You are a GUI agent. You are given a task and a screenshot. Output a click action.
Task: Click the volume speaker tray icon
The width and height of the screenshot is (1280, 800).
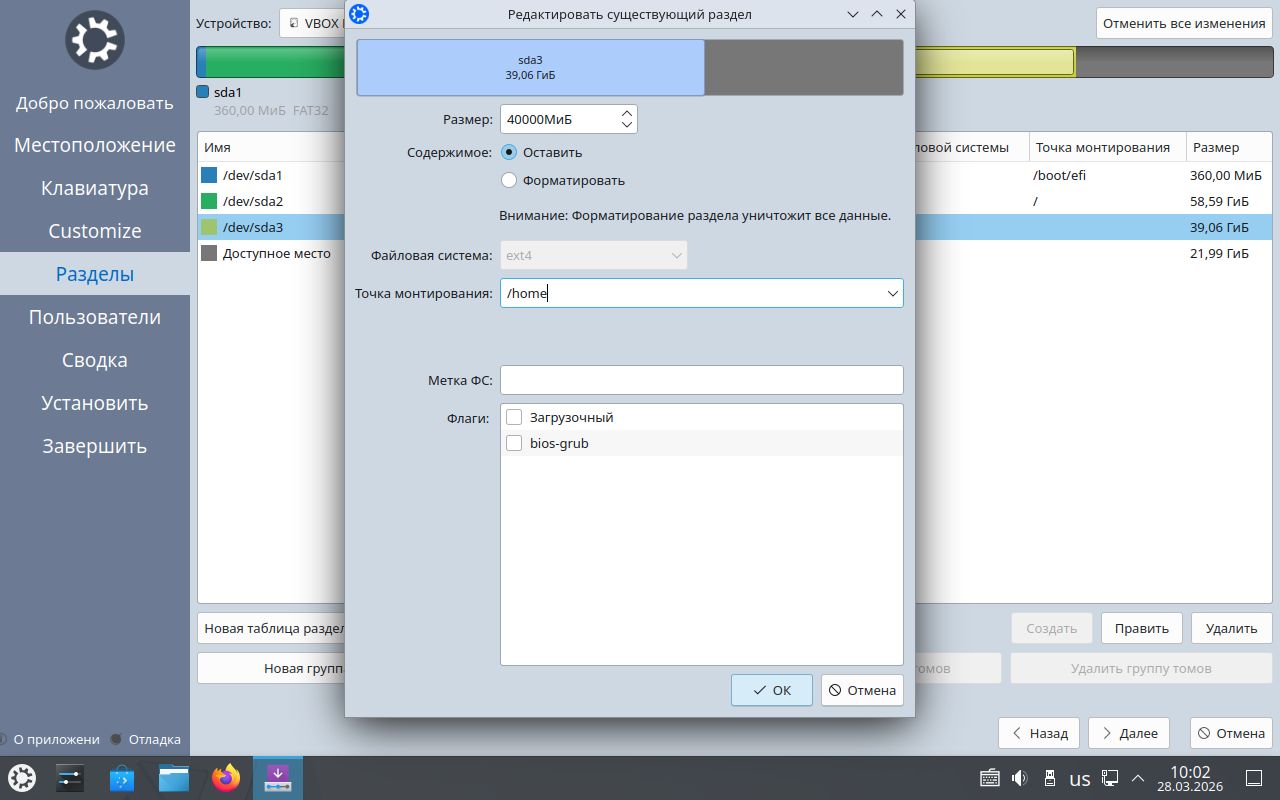point(1020,778)
